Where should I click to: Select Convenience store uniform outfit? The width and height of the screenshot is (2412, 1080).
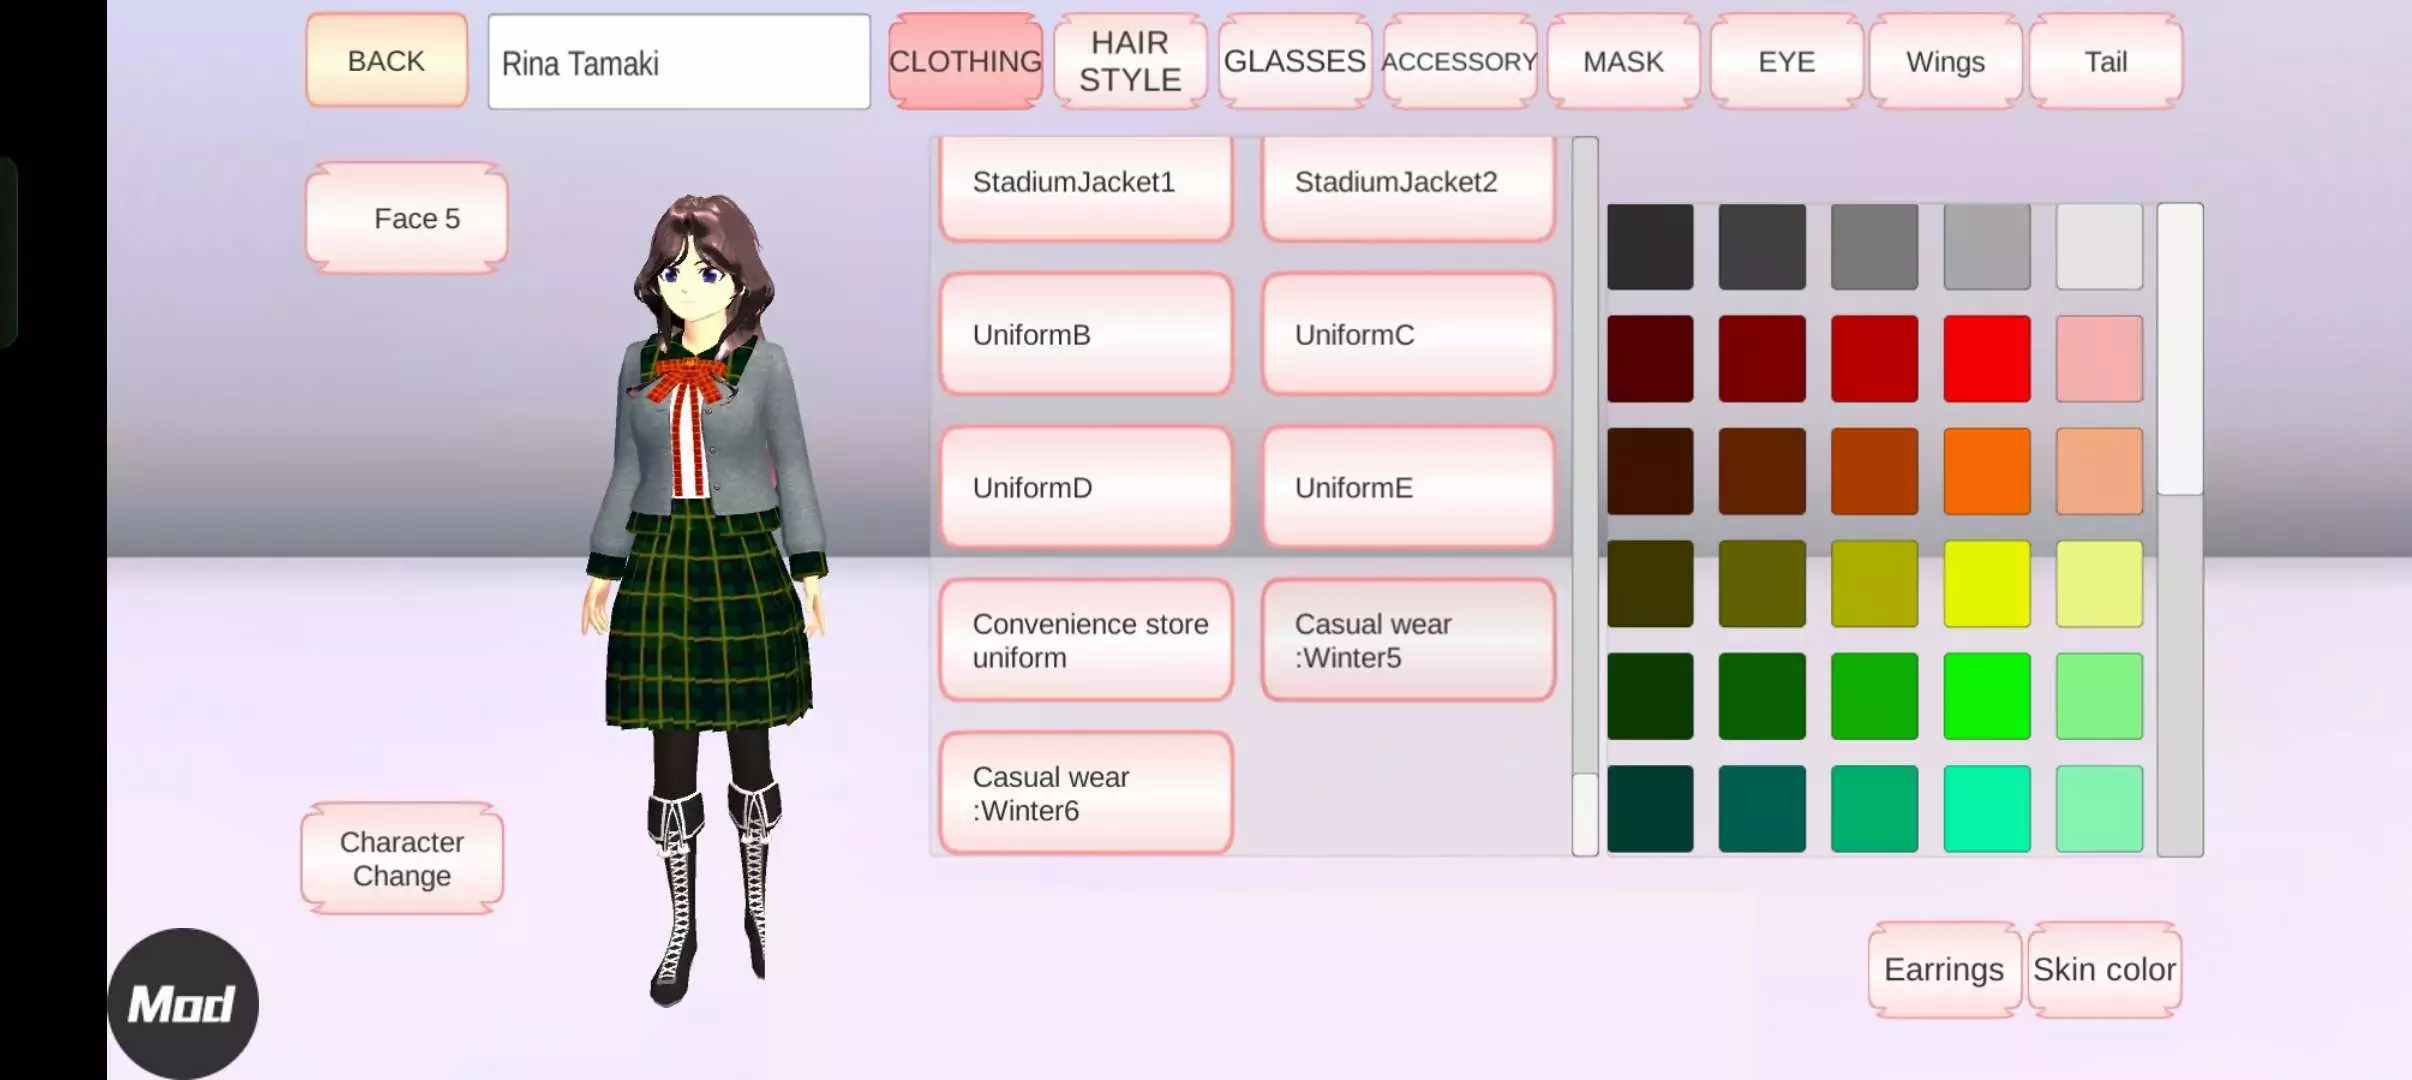1086,641
